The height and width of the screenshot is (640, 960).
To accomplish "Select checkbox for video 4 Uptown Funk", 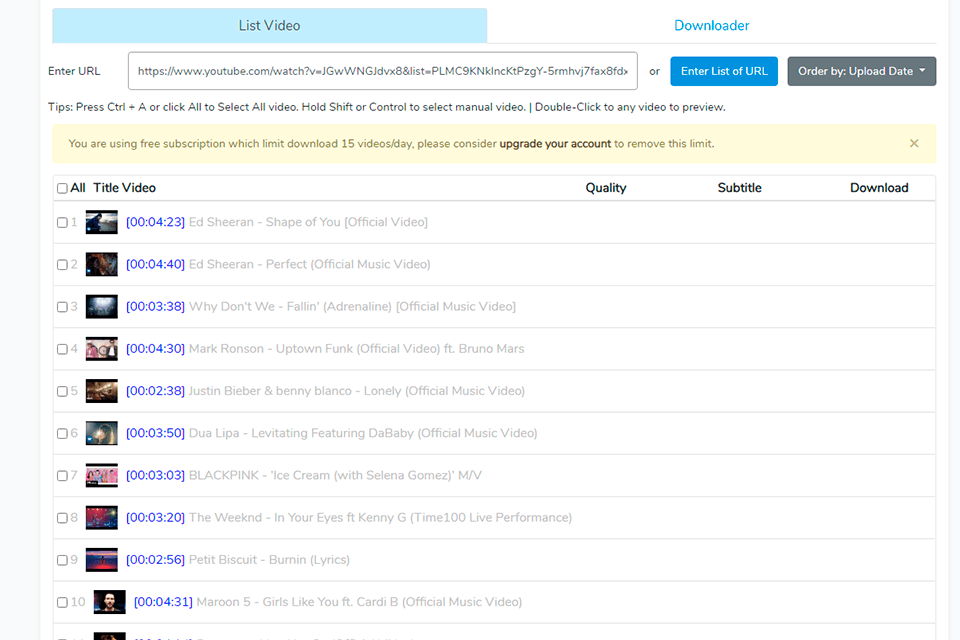I will [x=62, y=350].
